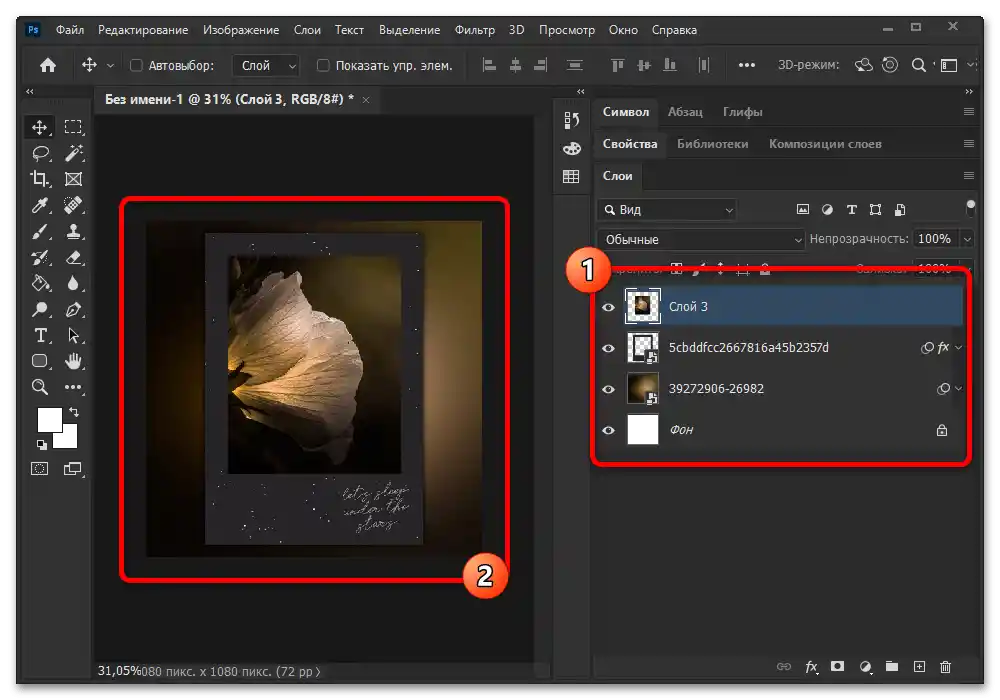Screen dimensions: 1000x700
Task: Open the Edit Toolbar three-dots menu
Action: tap(73, 387)
